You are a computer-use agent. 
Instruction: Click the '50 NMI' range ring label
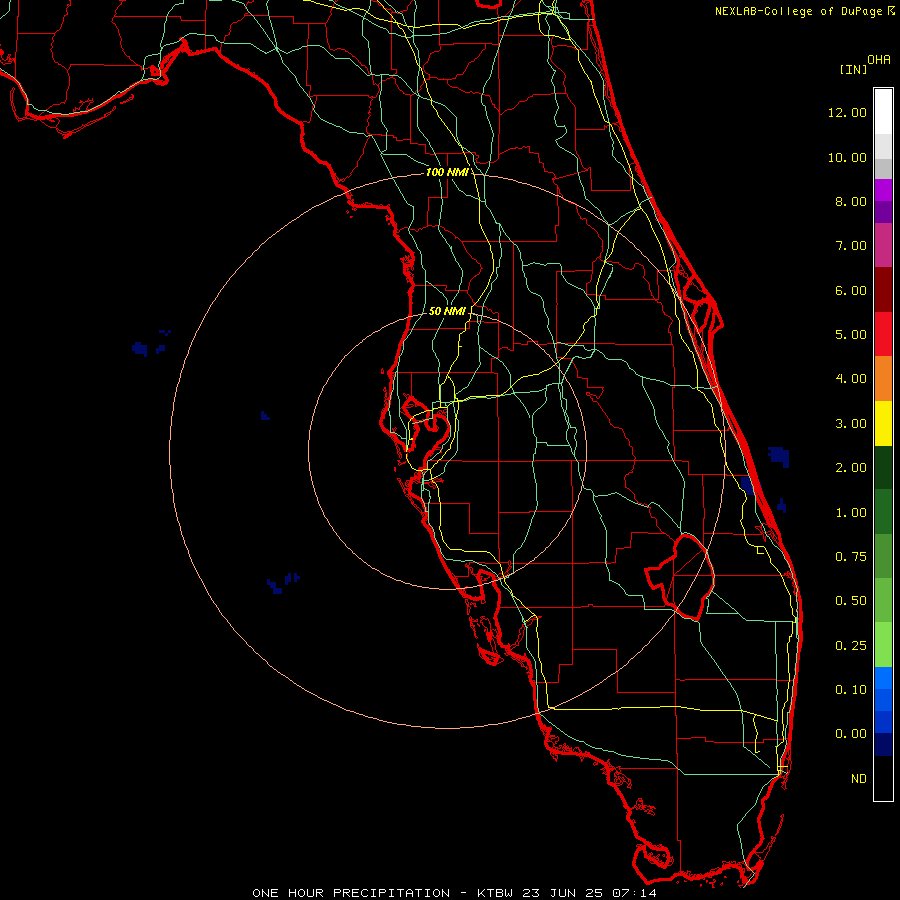click(x=447, y=311)
